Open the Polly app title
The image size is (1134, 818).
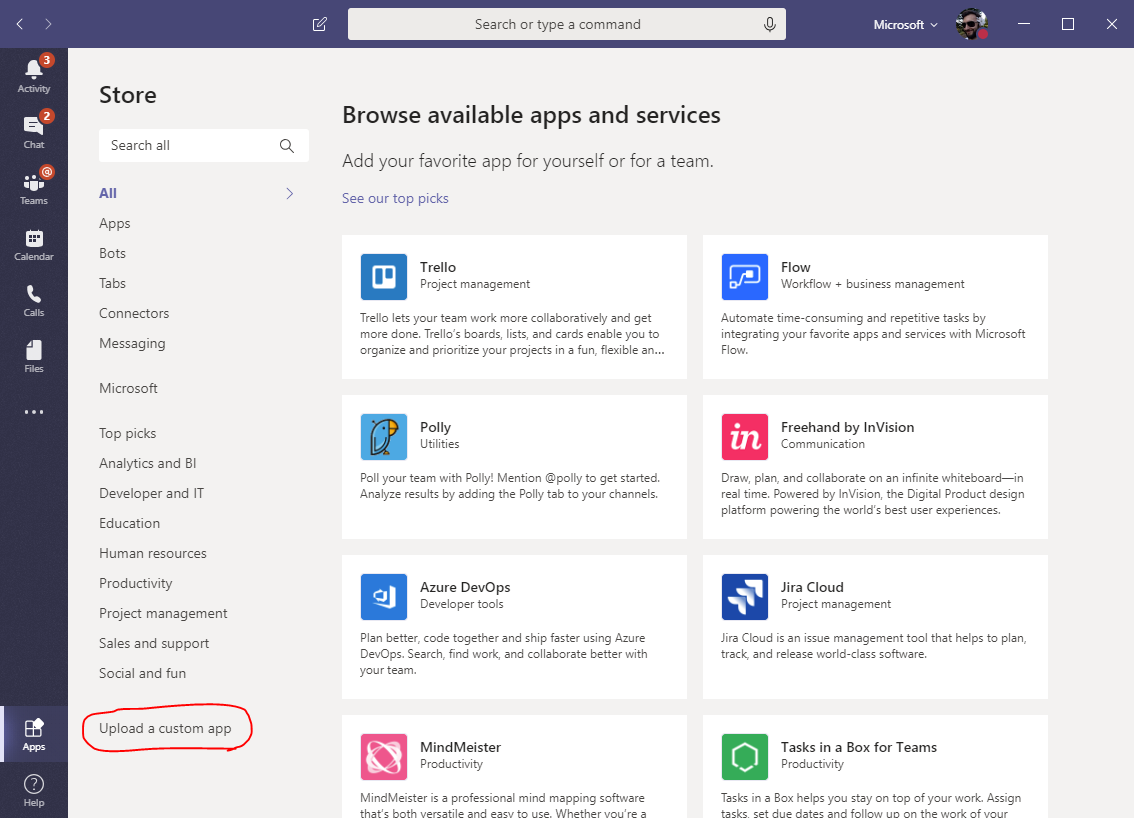pyautogui.click(x=435, y=427)
